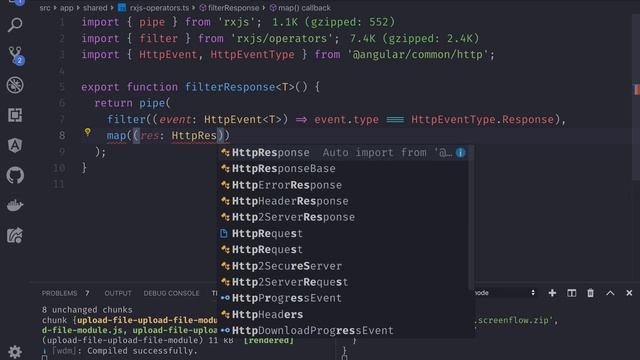Select Http2SecureServer suggestion

pyautogui.click(x=342, y=266)
